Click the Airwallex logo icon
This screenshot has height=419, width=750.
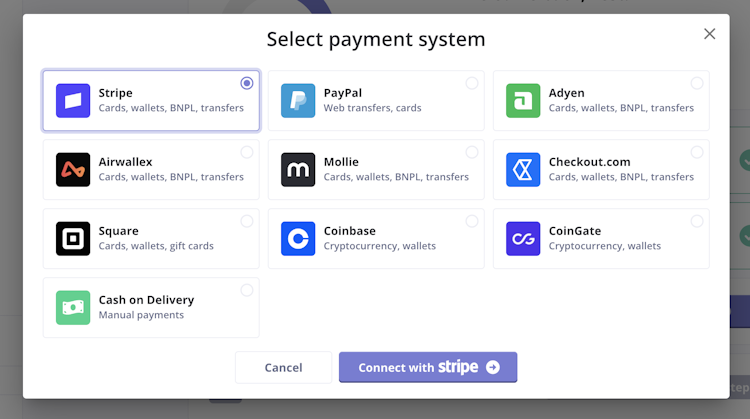coord(73,169)
